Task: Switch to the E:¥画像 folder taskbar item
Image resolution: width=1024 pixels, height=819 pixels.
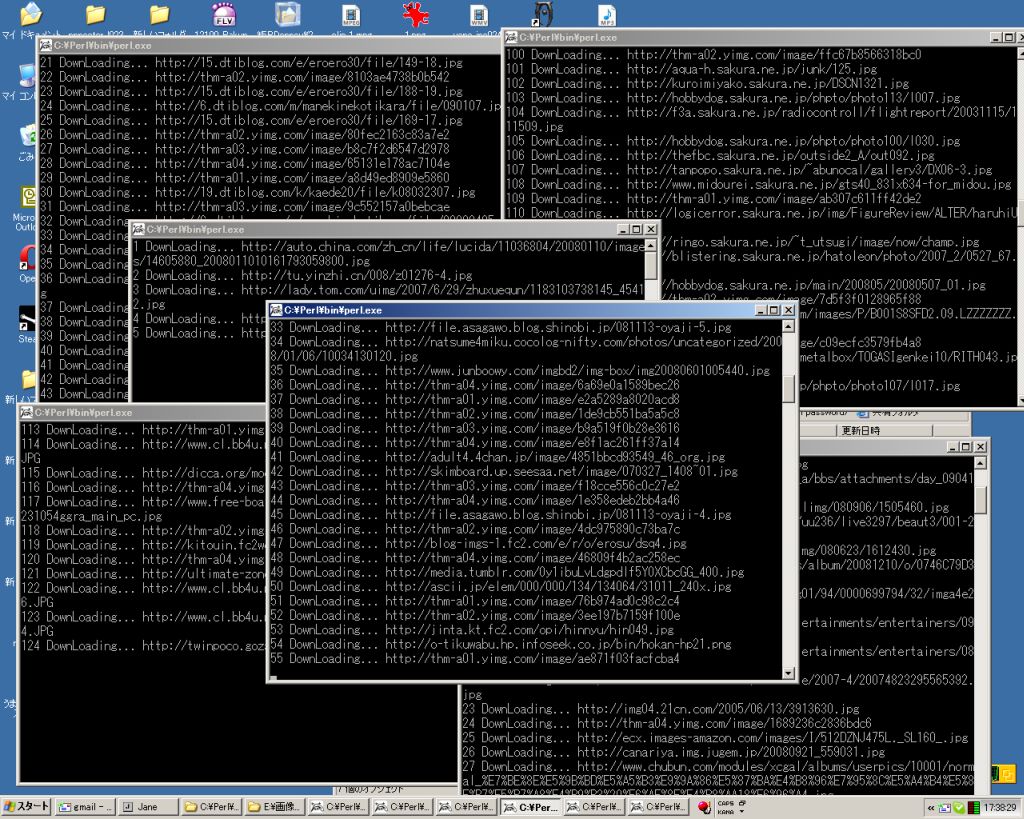Action: pos(273,807)
